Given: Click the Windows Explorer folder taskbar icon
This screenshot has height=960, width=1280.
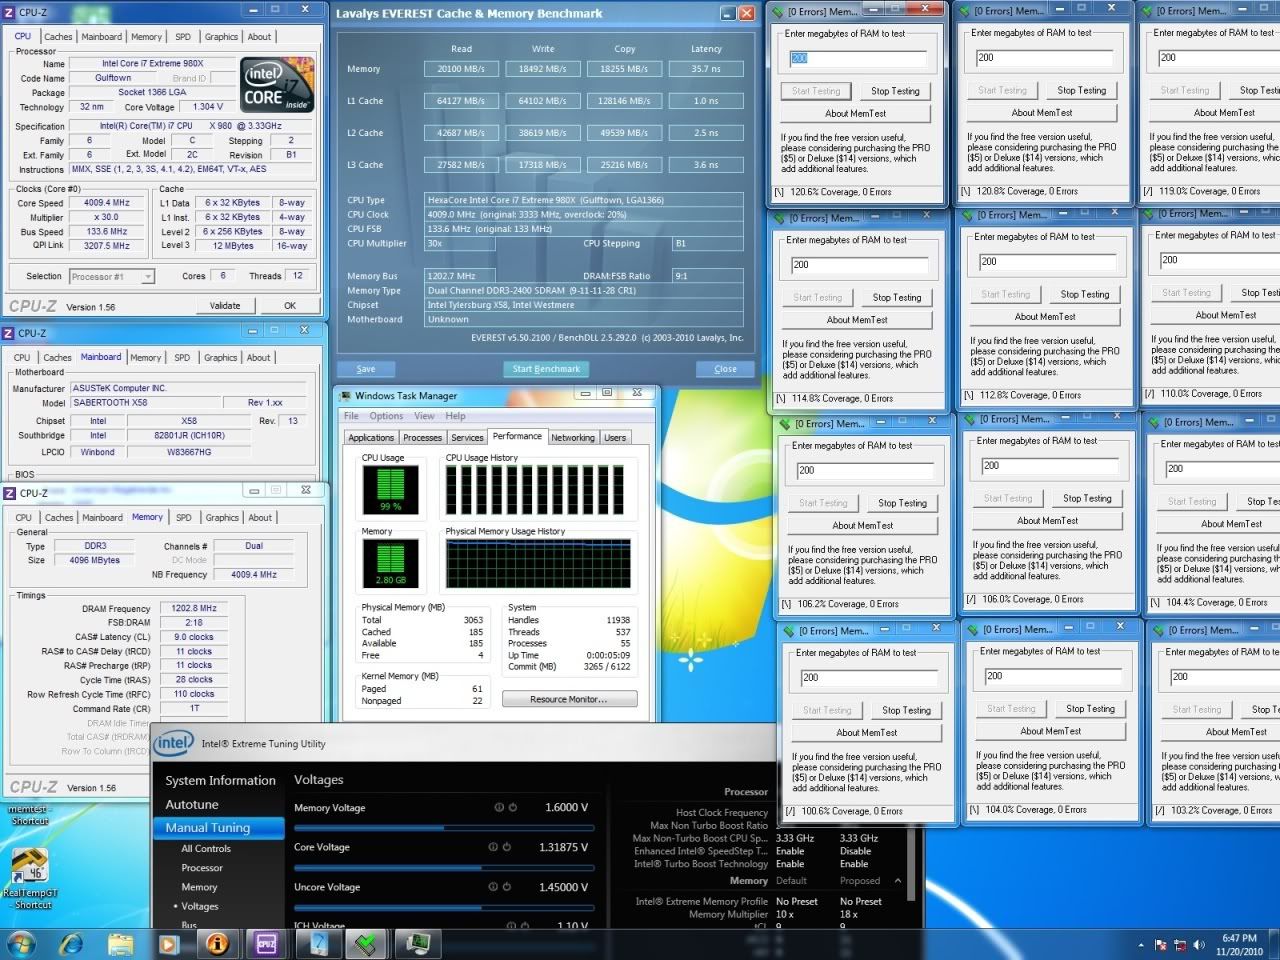Looking at the screenshot, I should point(120,943).
